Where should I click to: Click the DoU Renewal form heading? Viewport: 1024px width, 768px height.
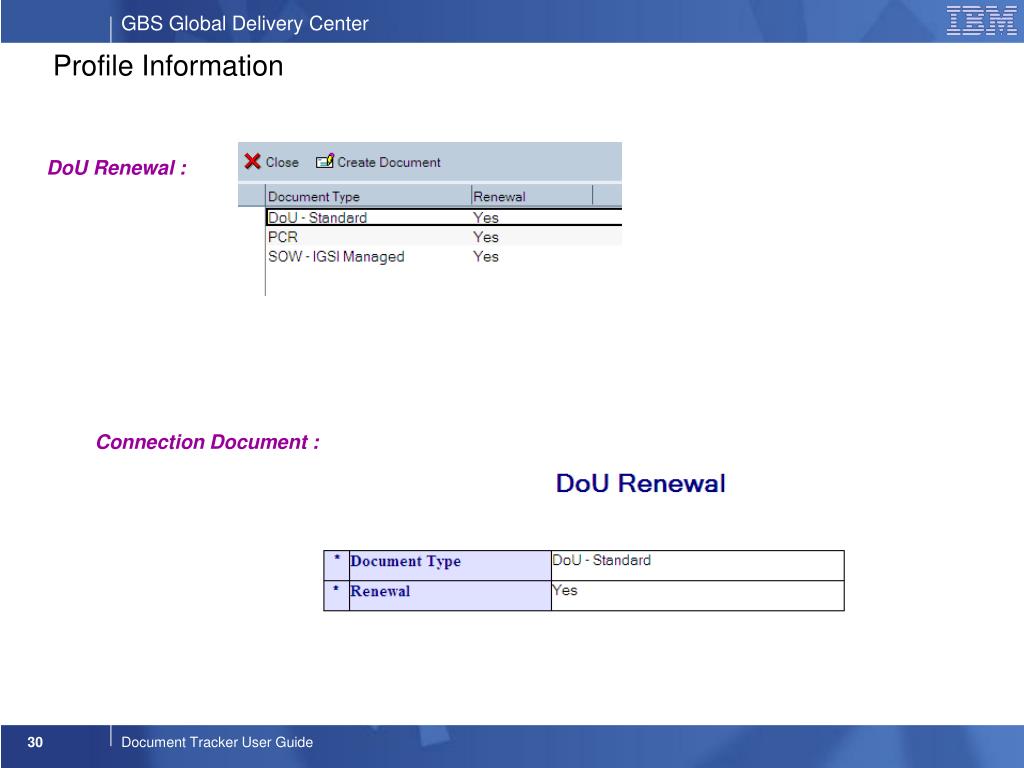pyautogui.click(x=641, y=483)
